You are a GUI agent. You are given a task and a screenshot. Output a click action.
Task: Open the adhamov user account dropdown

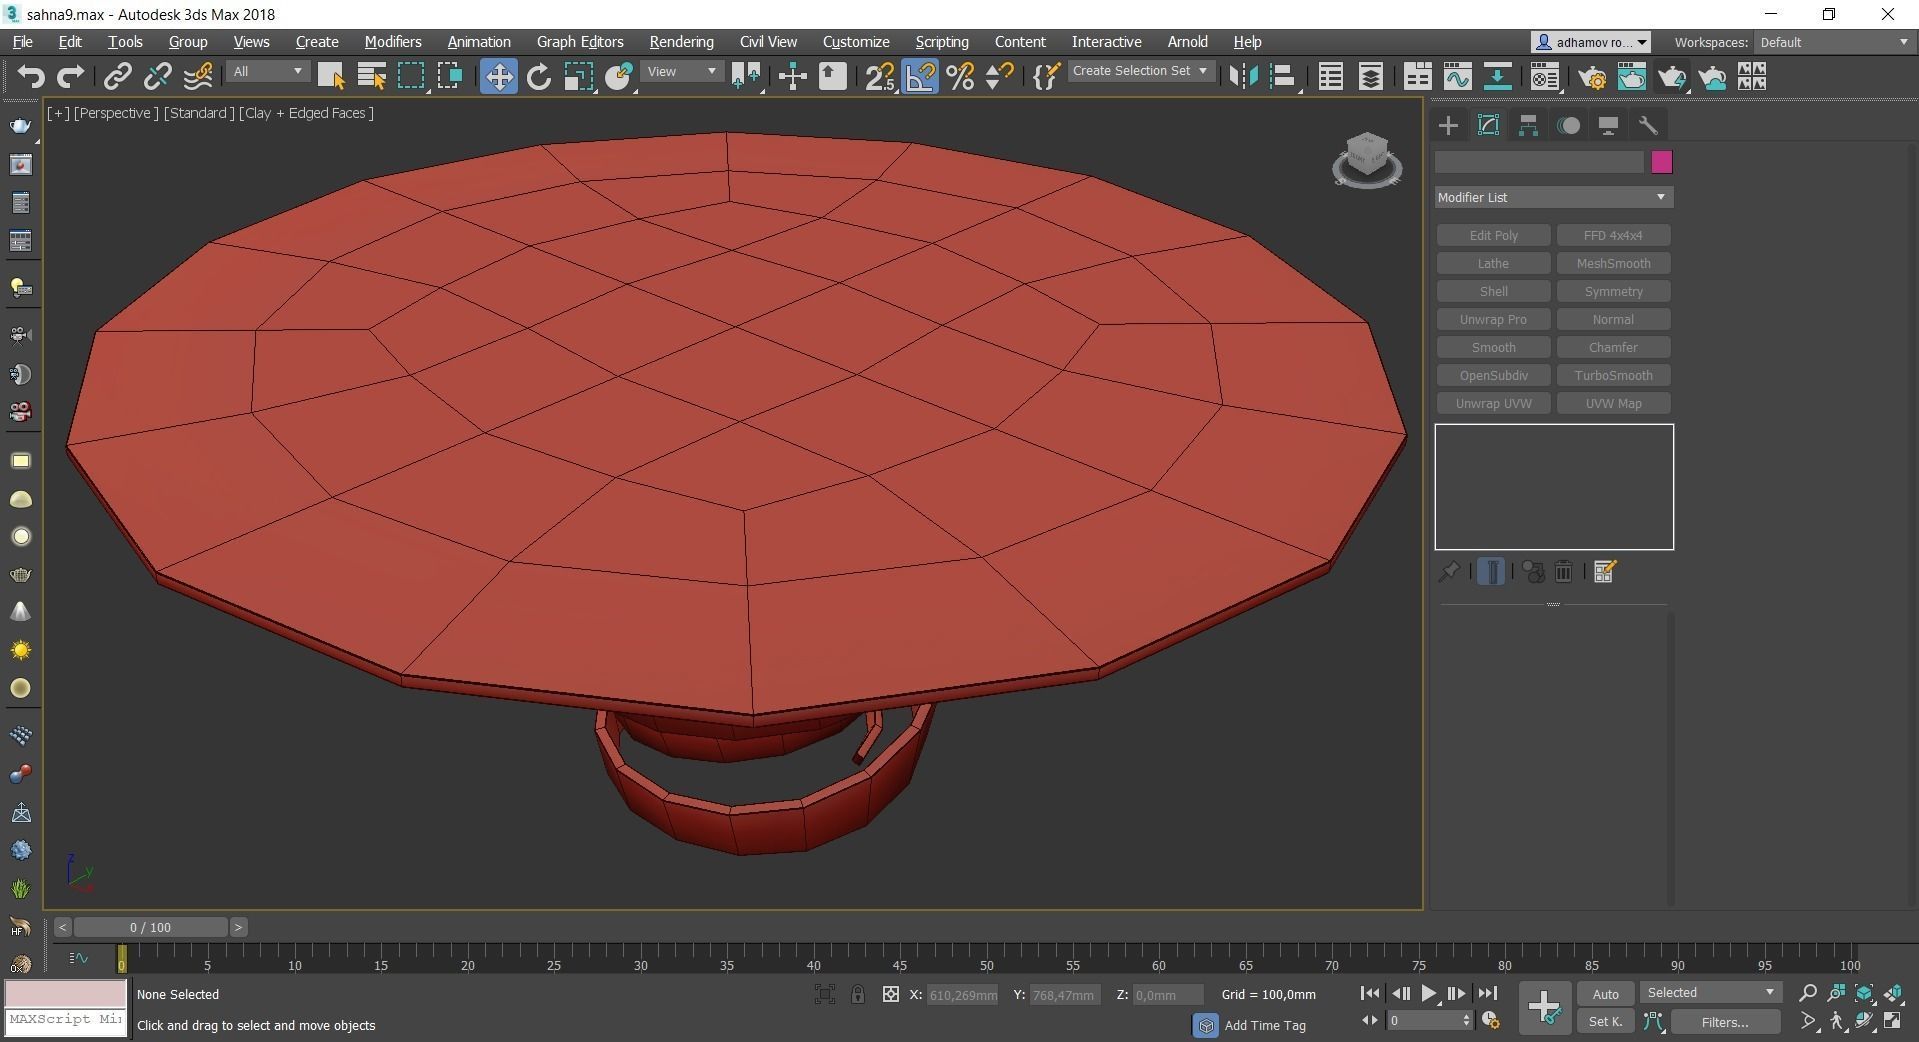(x=1590, y=42)
